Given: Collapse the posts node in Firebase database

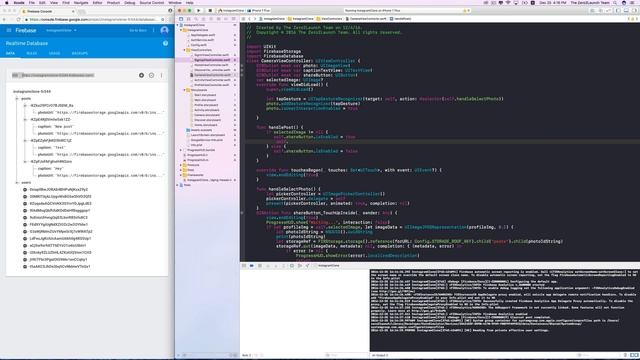Looking at the screenshot, I should (x=17, y=98).
